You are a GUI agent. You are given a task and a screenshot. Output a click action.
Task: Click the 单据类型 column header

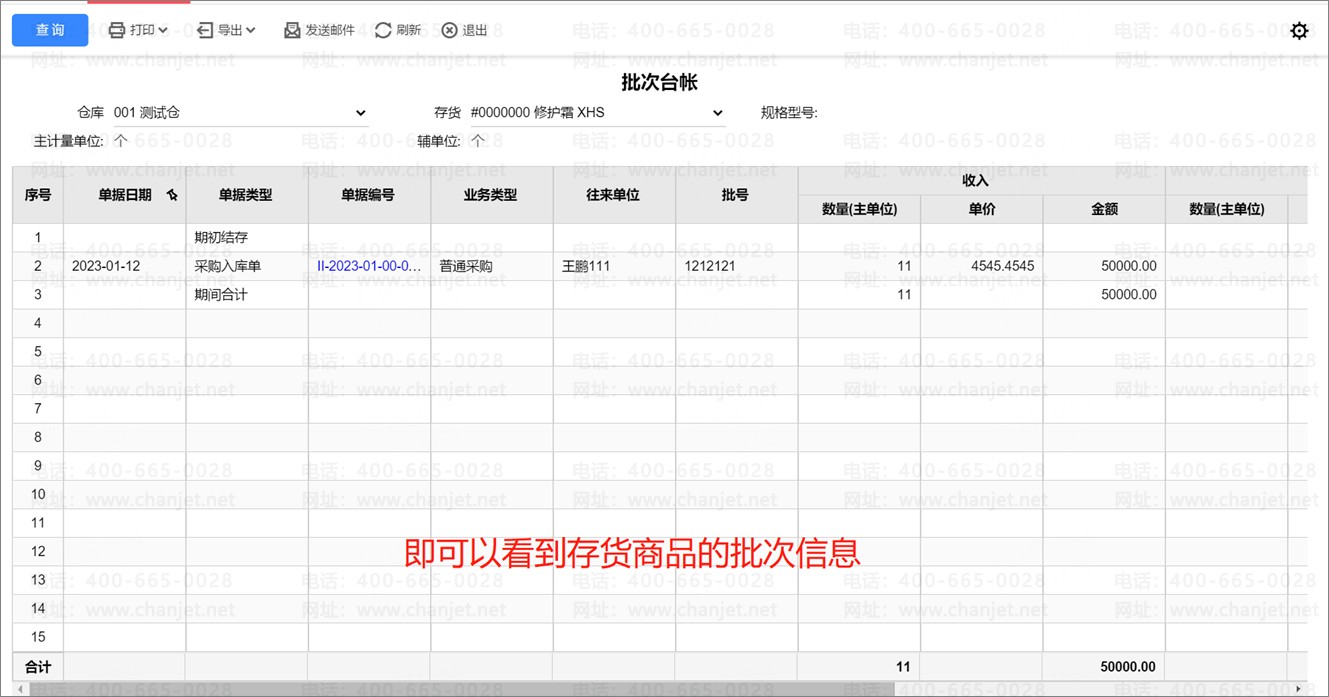(x=246, y=195)
